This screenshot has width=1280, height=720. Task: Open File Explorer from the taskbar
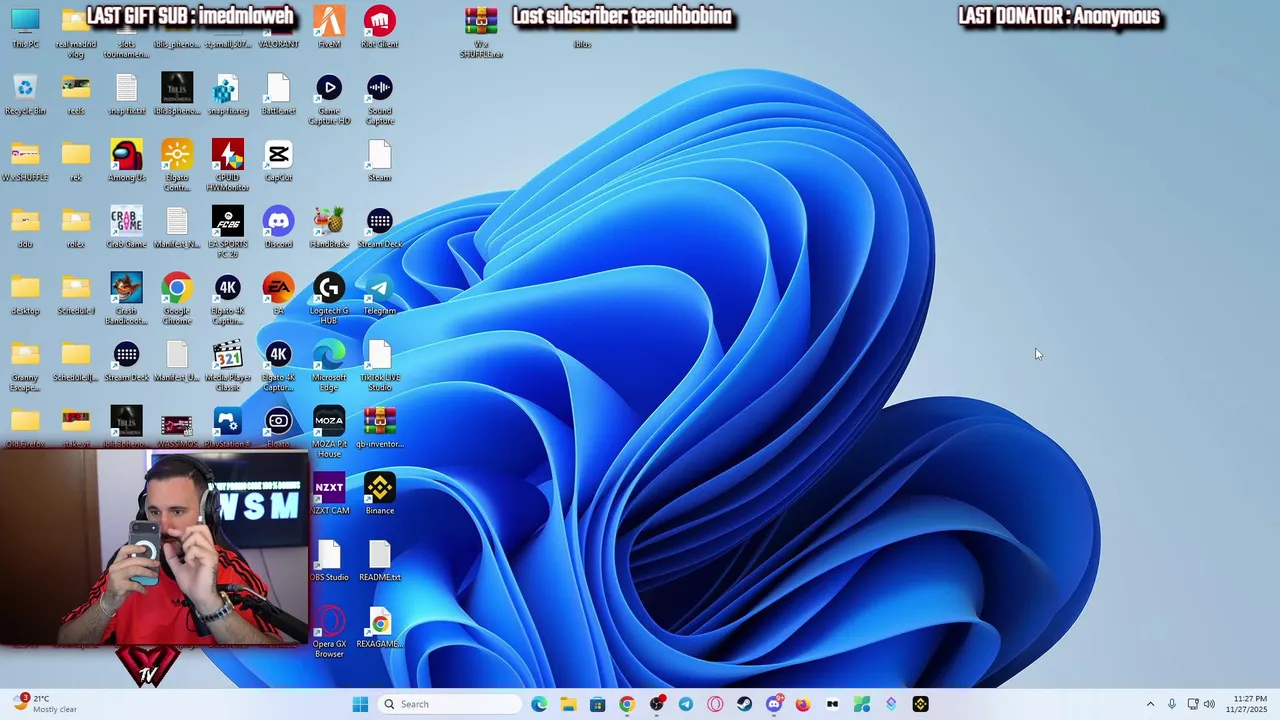click(x=568, y=704)
